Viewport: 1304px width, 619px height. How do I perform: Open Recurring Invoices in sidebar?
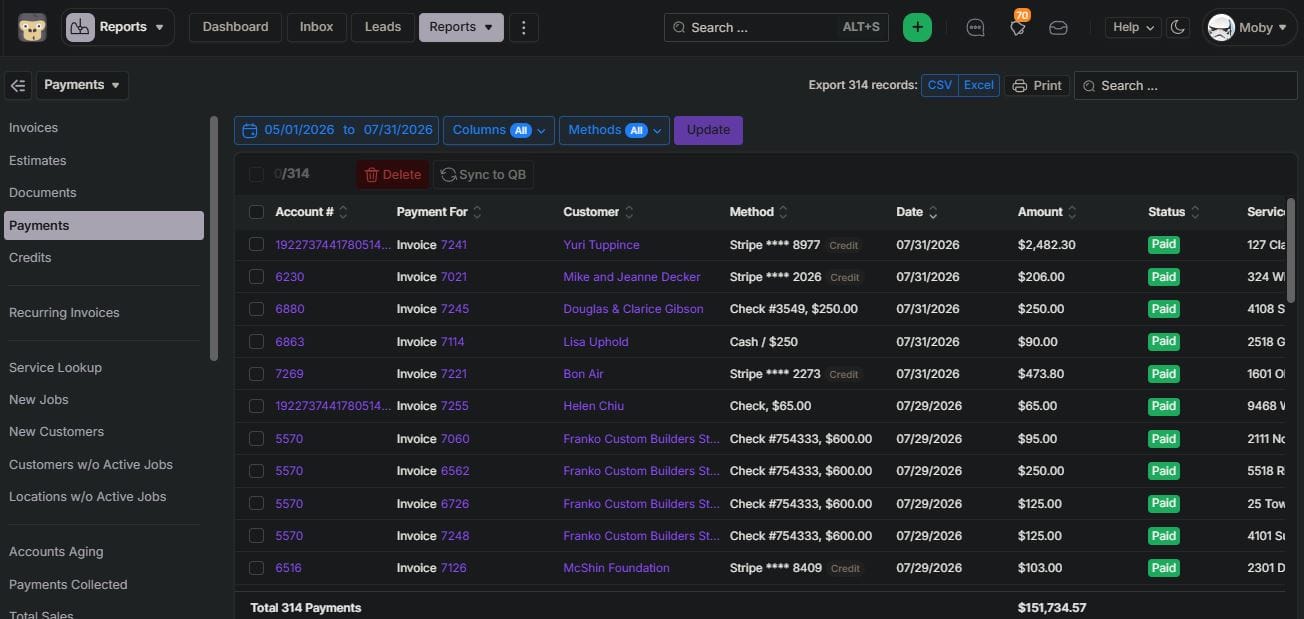pos(64,313)
